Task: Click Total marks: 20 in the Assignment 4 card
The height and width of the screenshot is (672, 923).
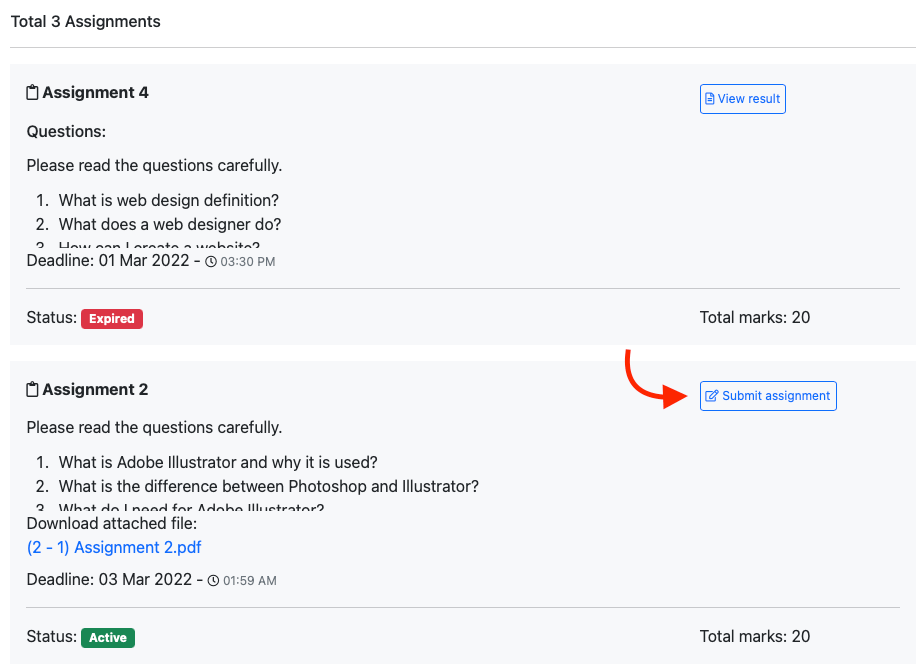Action: pos(755,318)
